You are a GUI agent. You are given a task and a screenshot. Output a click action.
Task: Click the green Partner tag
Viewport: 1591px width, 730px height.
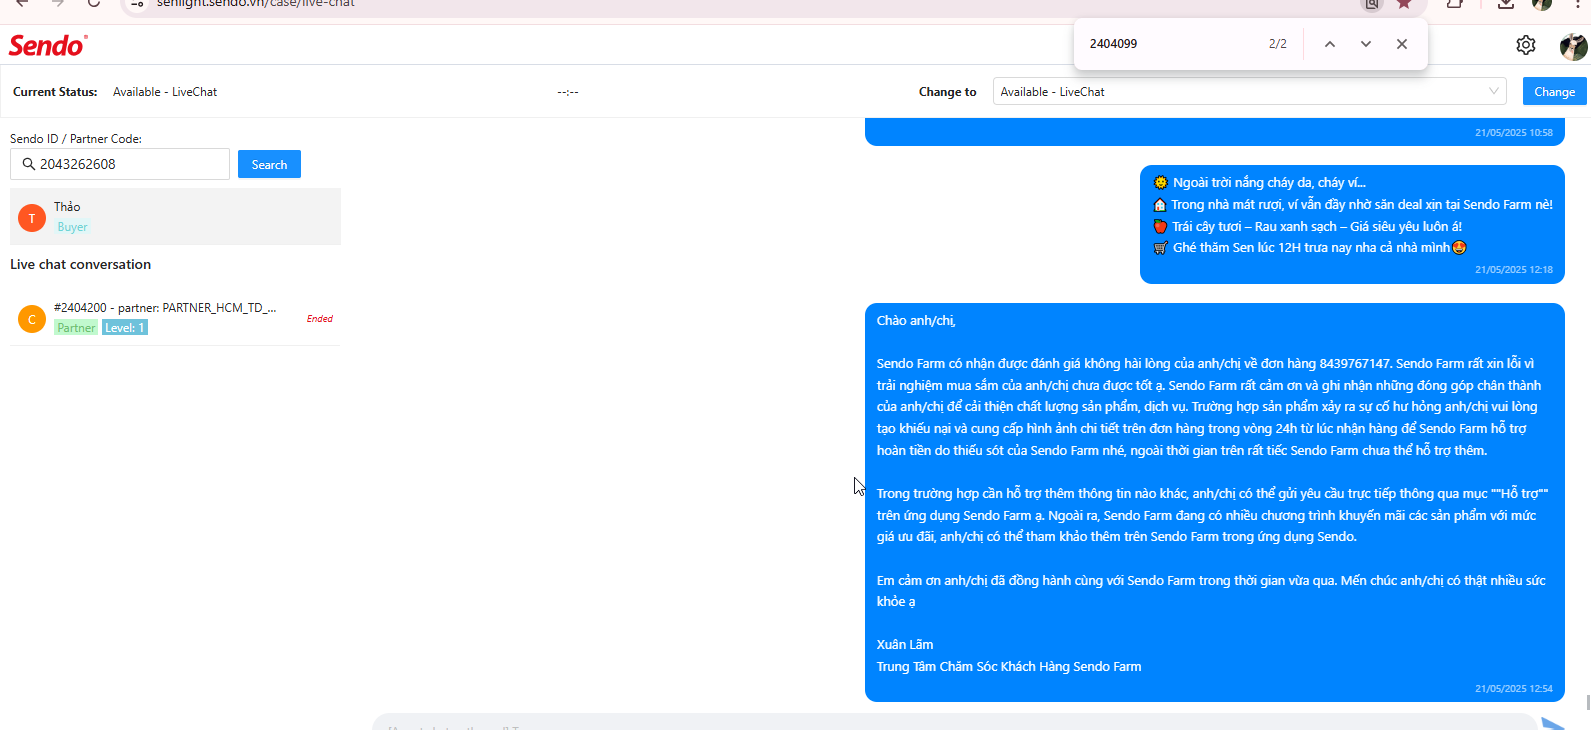click(76, 328)
